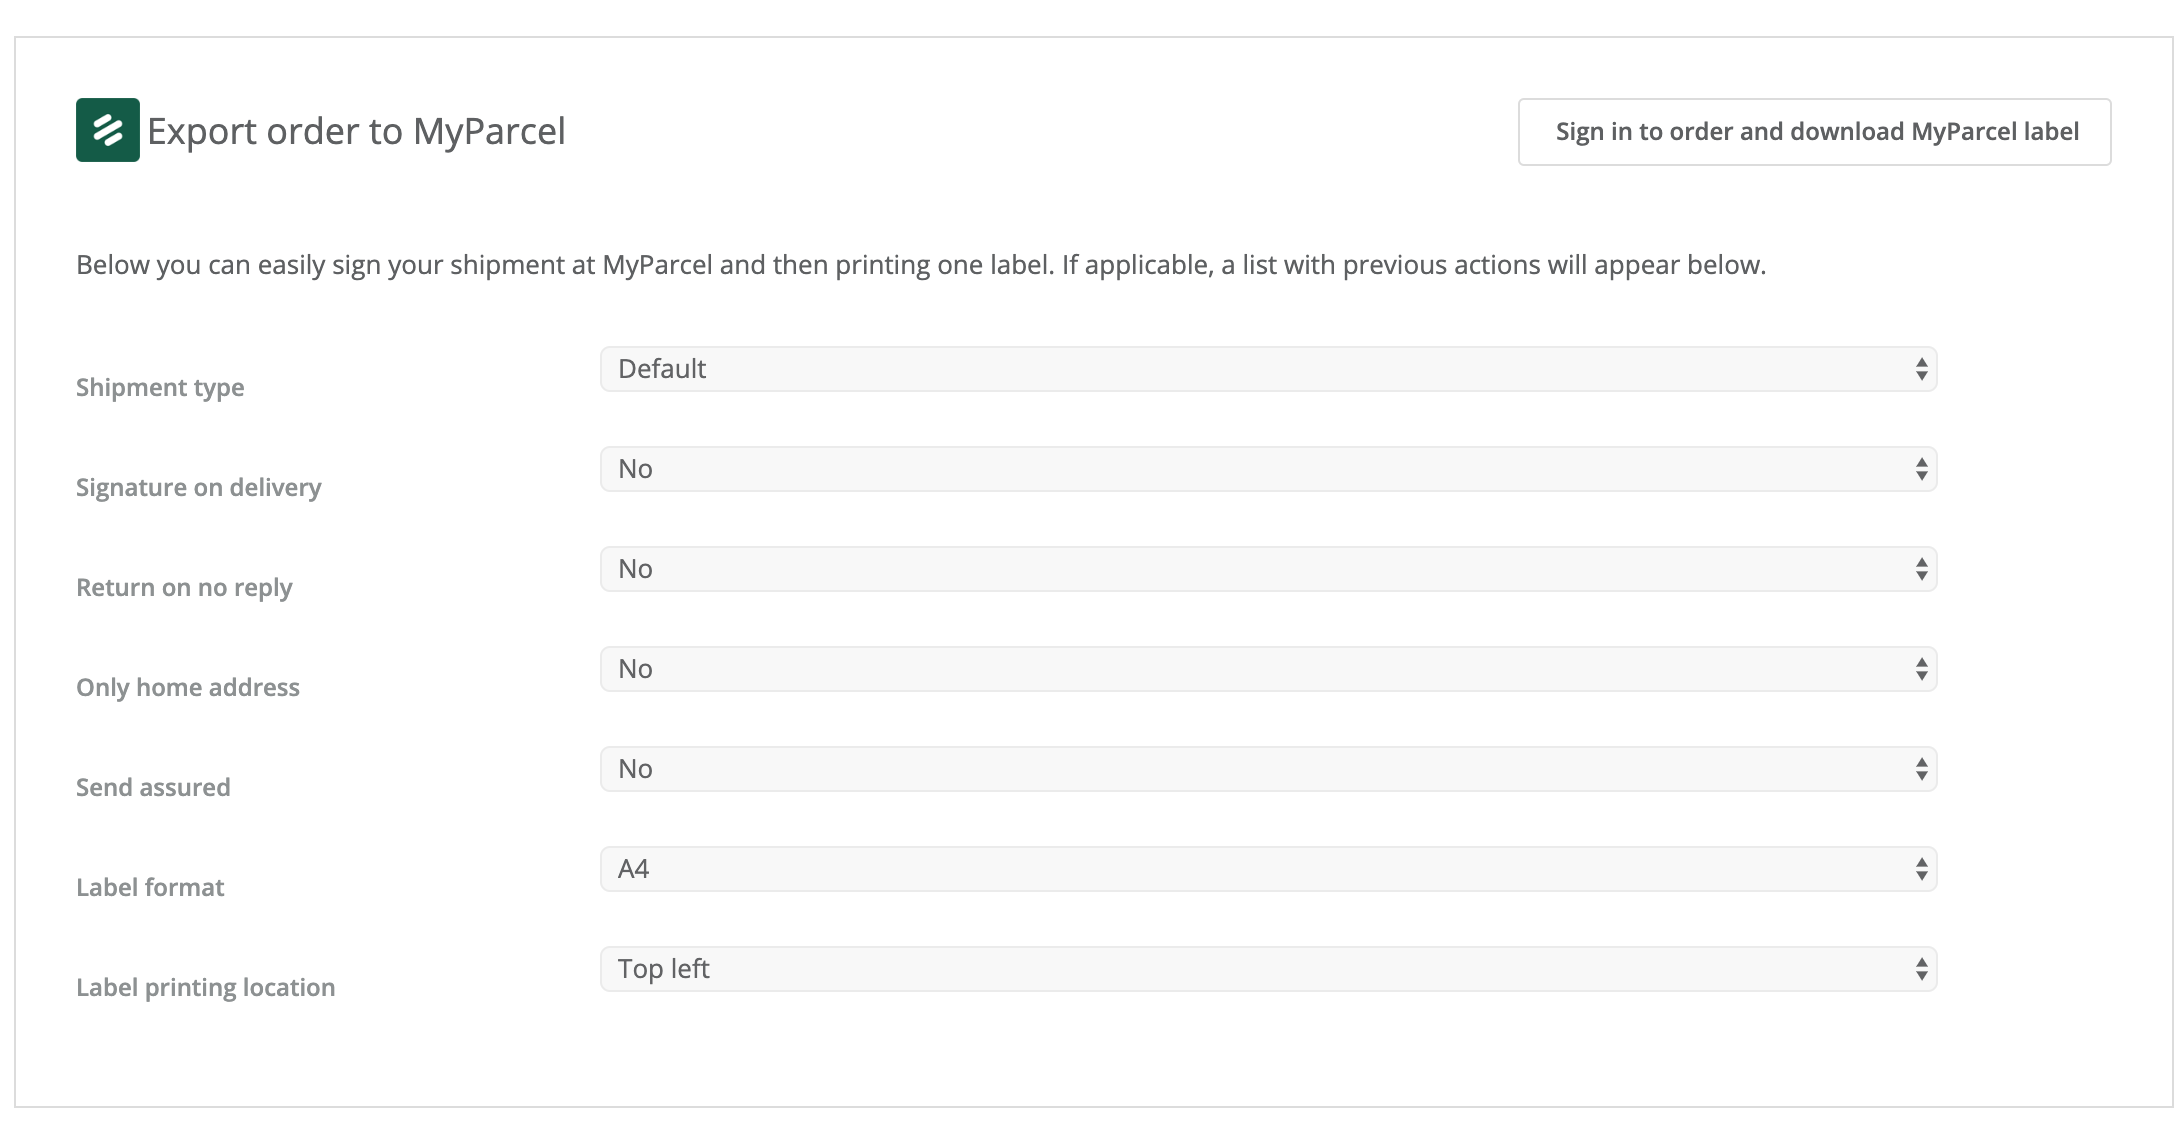Click the Return on no reply label

pyautogui.click(x=184, y=587)
